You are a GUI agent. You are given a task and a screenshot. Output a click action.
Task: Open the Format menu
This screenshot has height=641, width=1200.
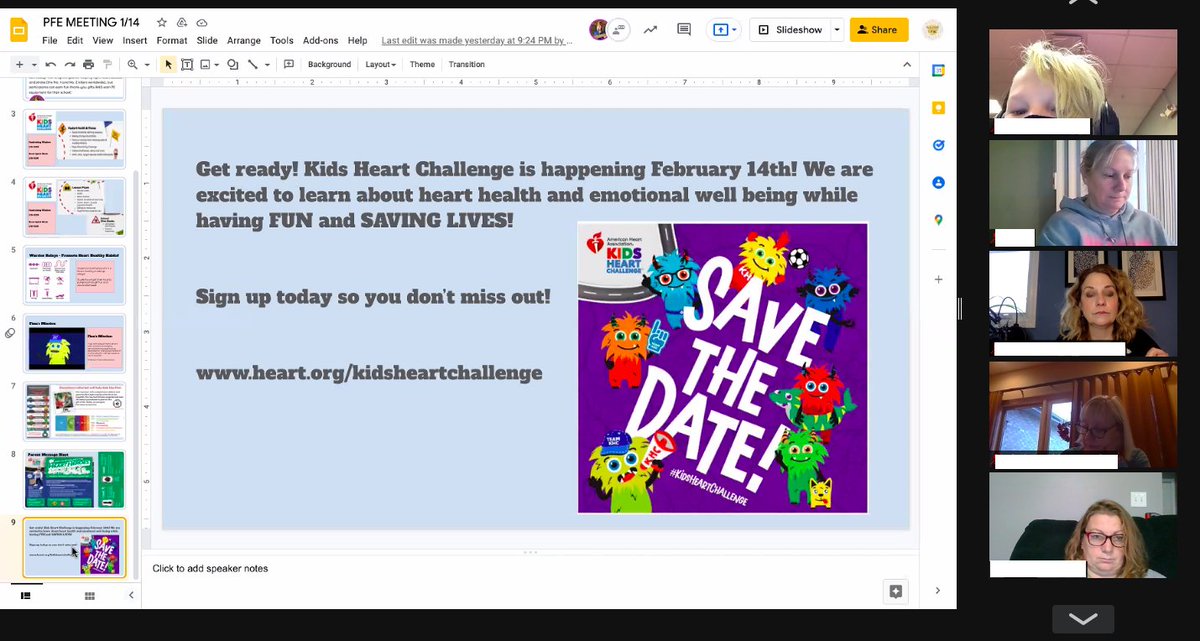coord(172,41)
